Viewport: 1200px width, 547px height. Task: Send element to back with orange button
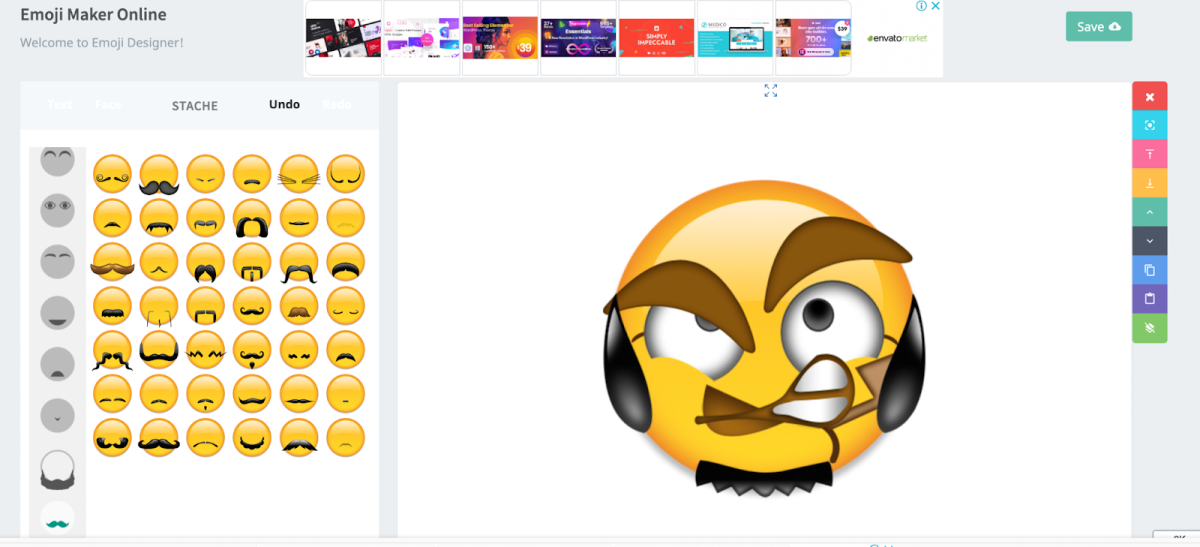1150,183
